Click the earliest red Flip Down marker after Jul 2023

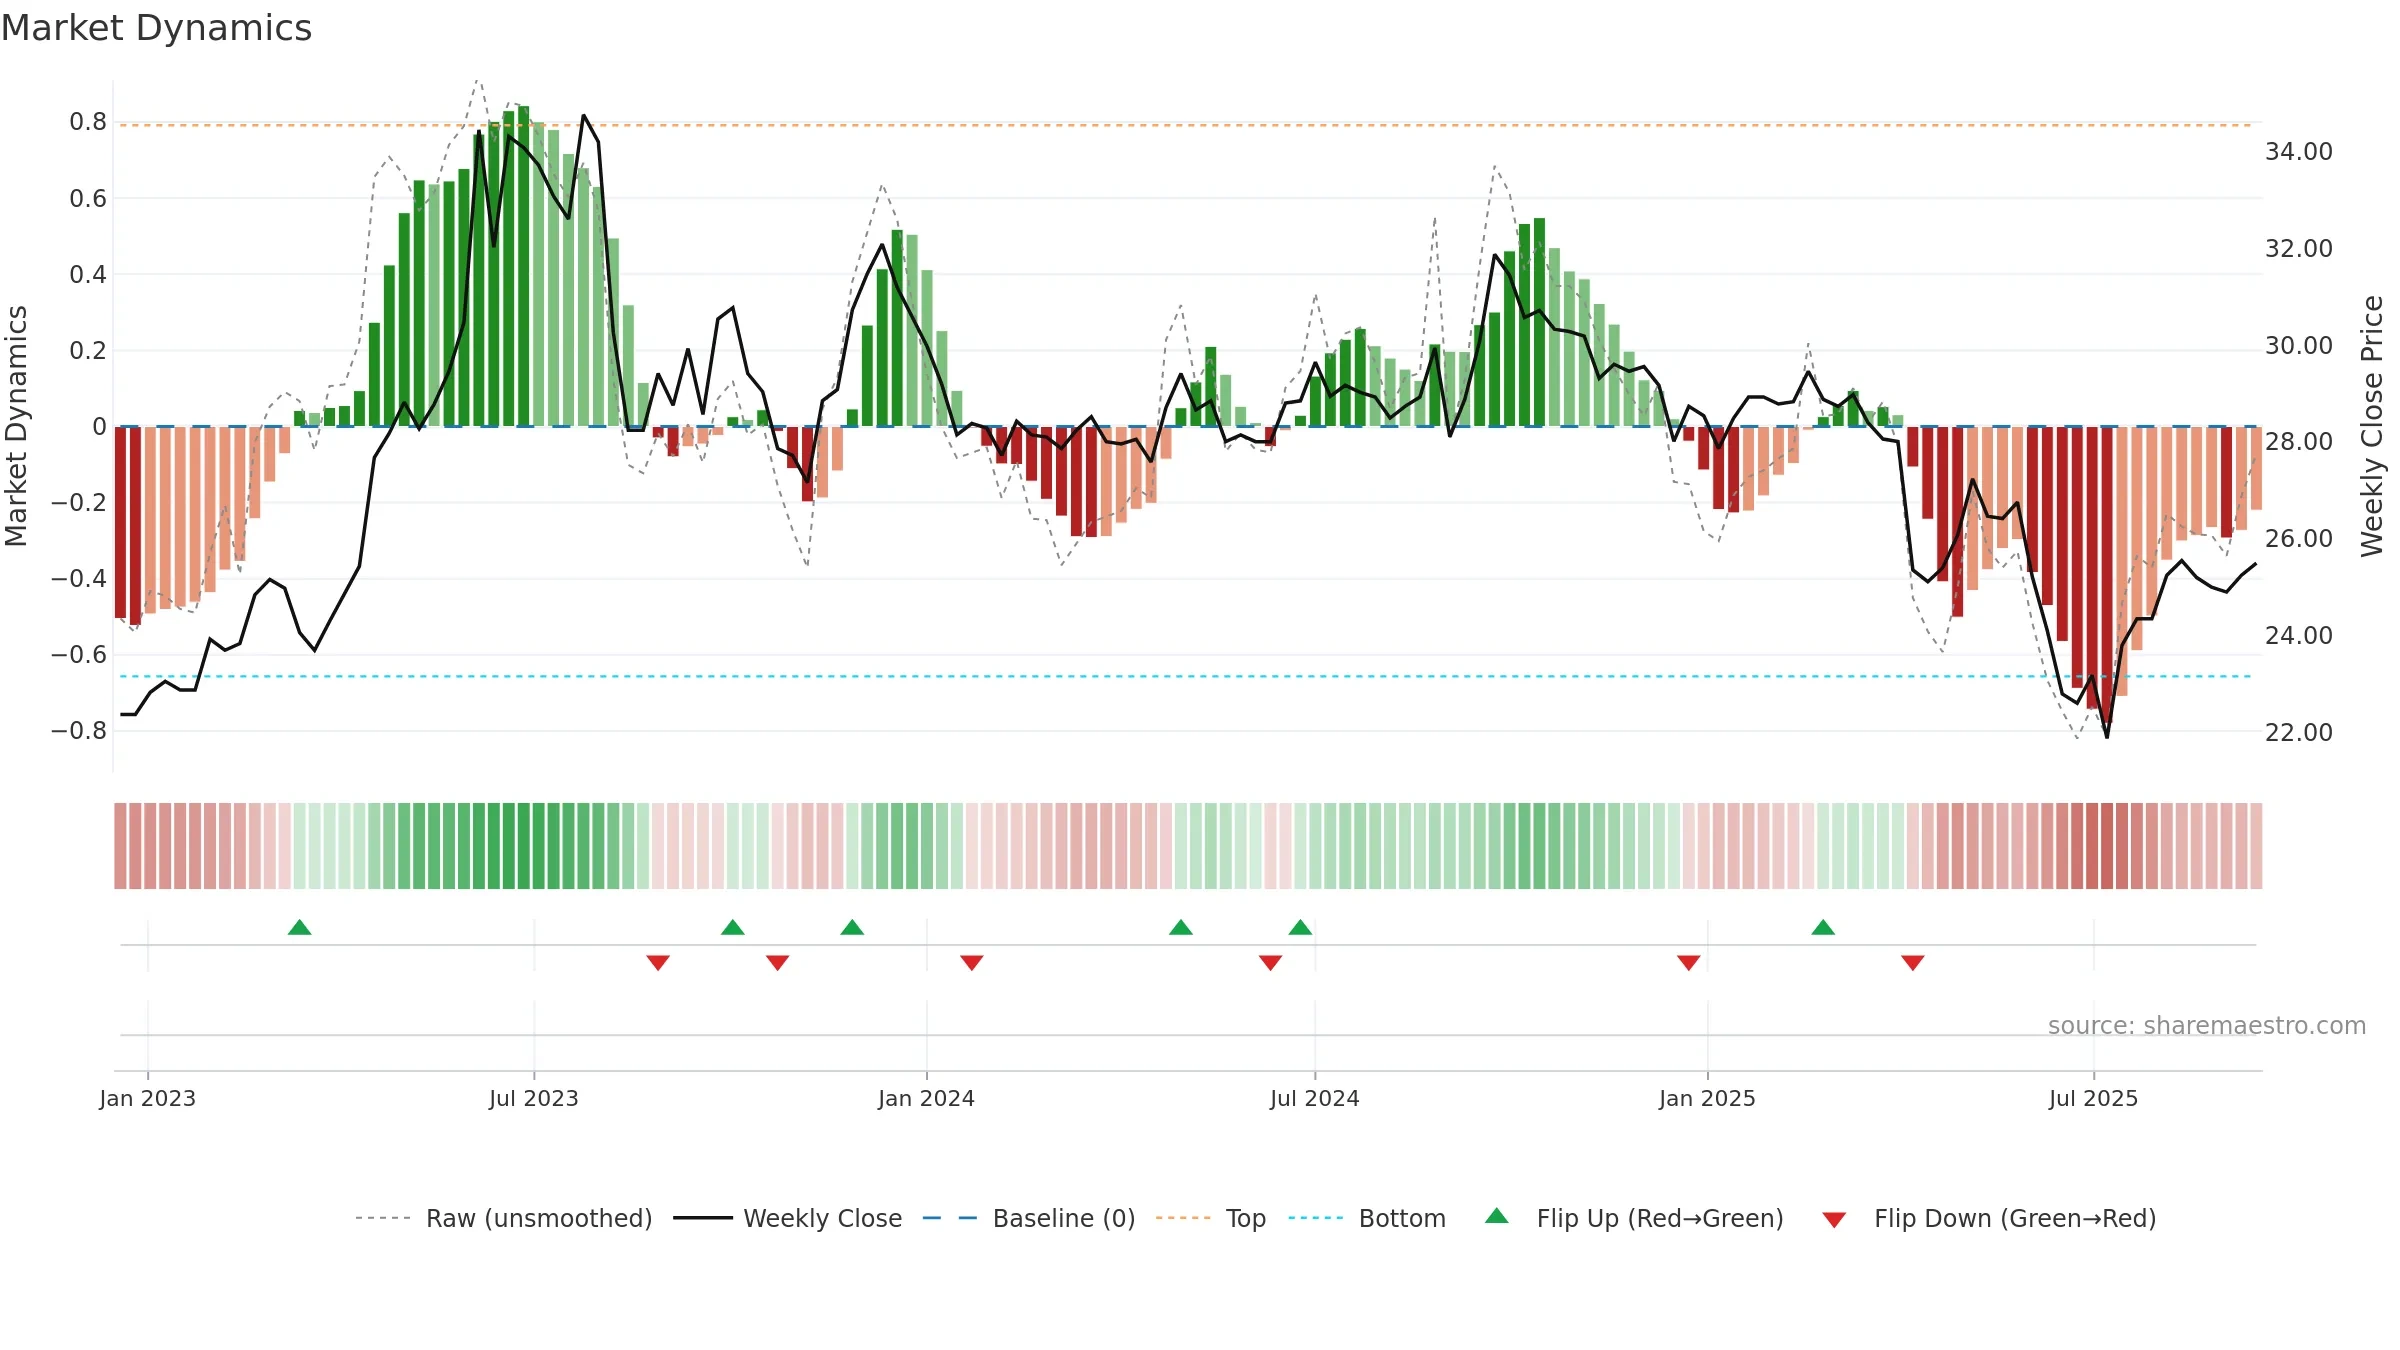coord(658,962)
